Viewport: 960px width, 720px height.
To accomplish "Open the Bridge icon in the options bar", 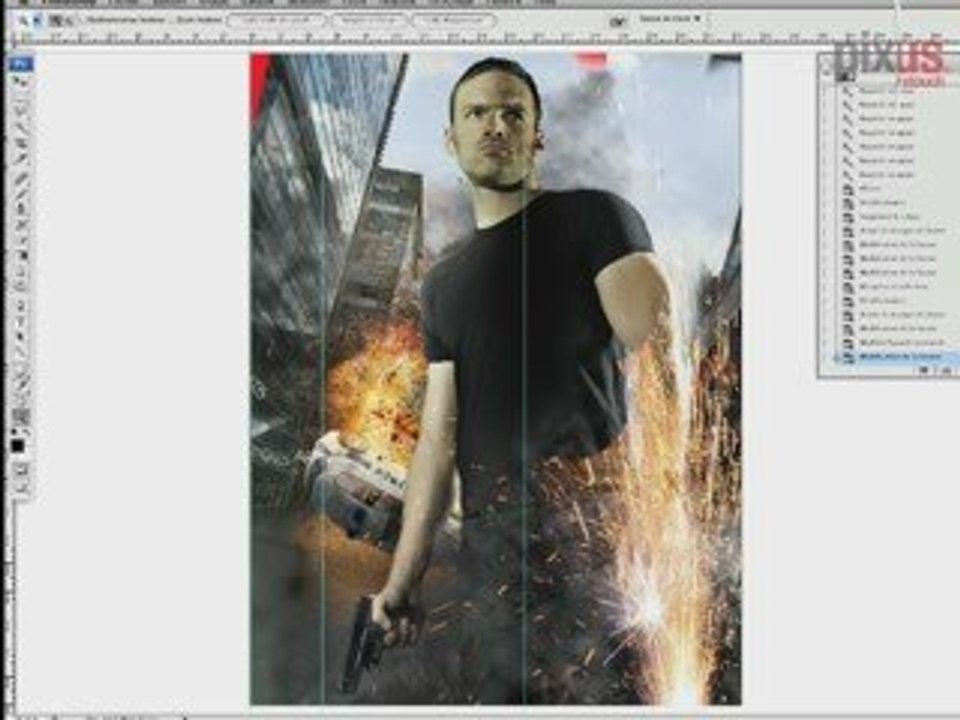I will point(618,21).
